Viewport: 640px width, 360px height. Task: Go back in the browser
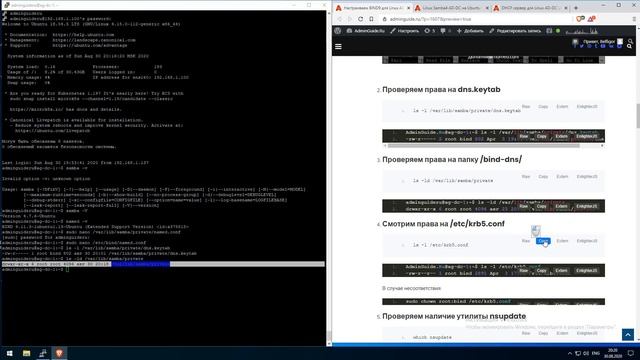(340, 19)
